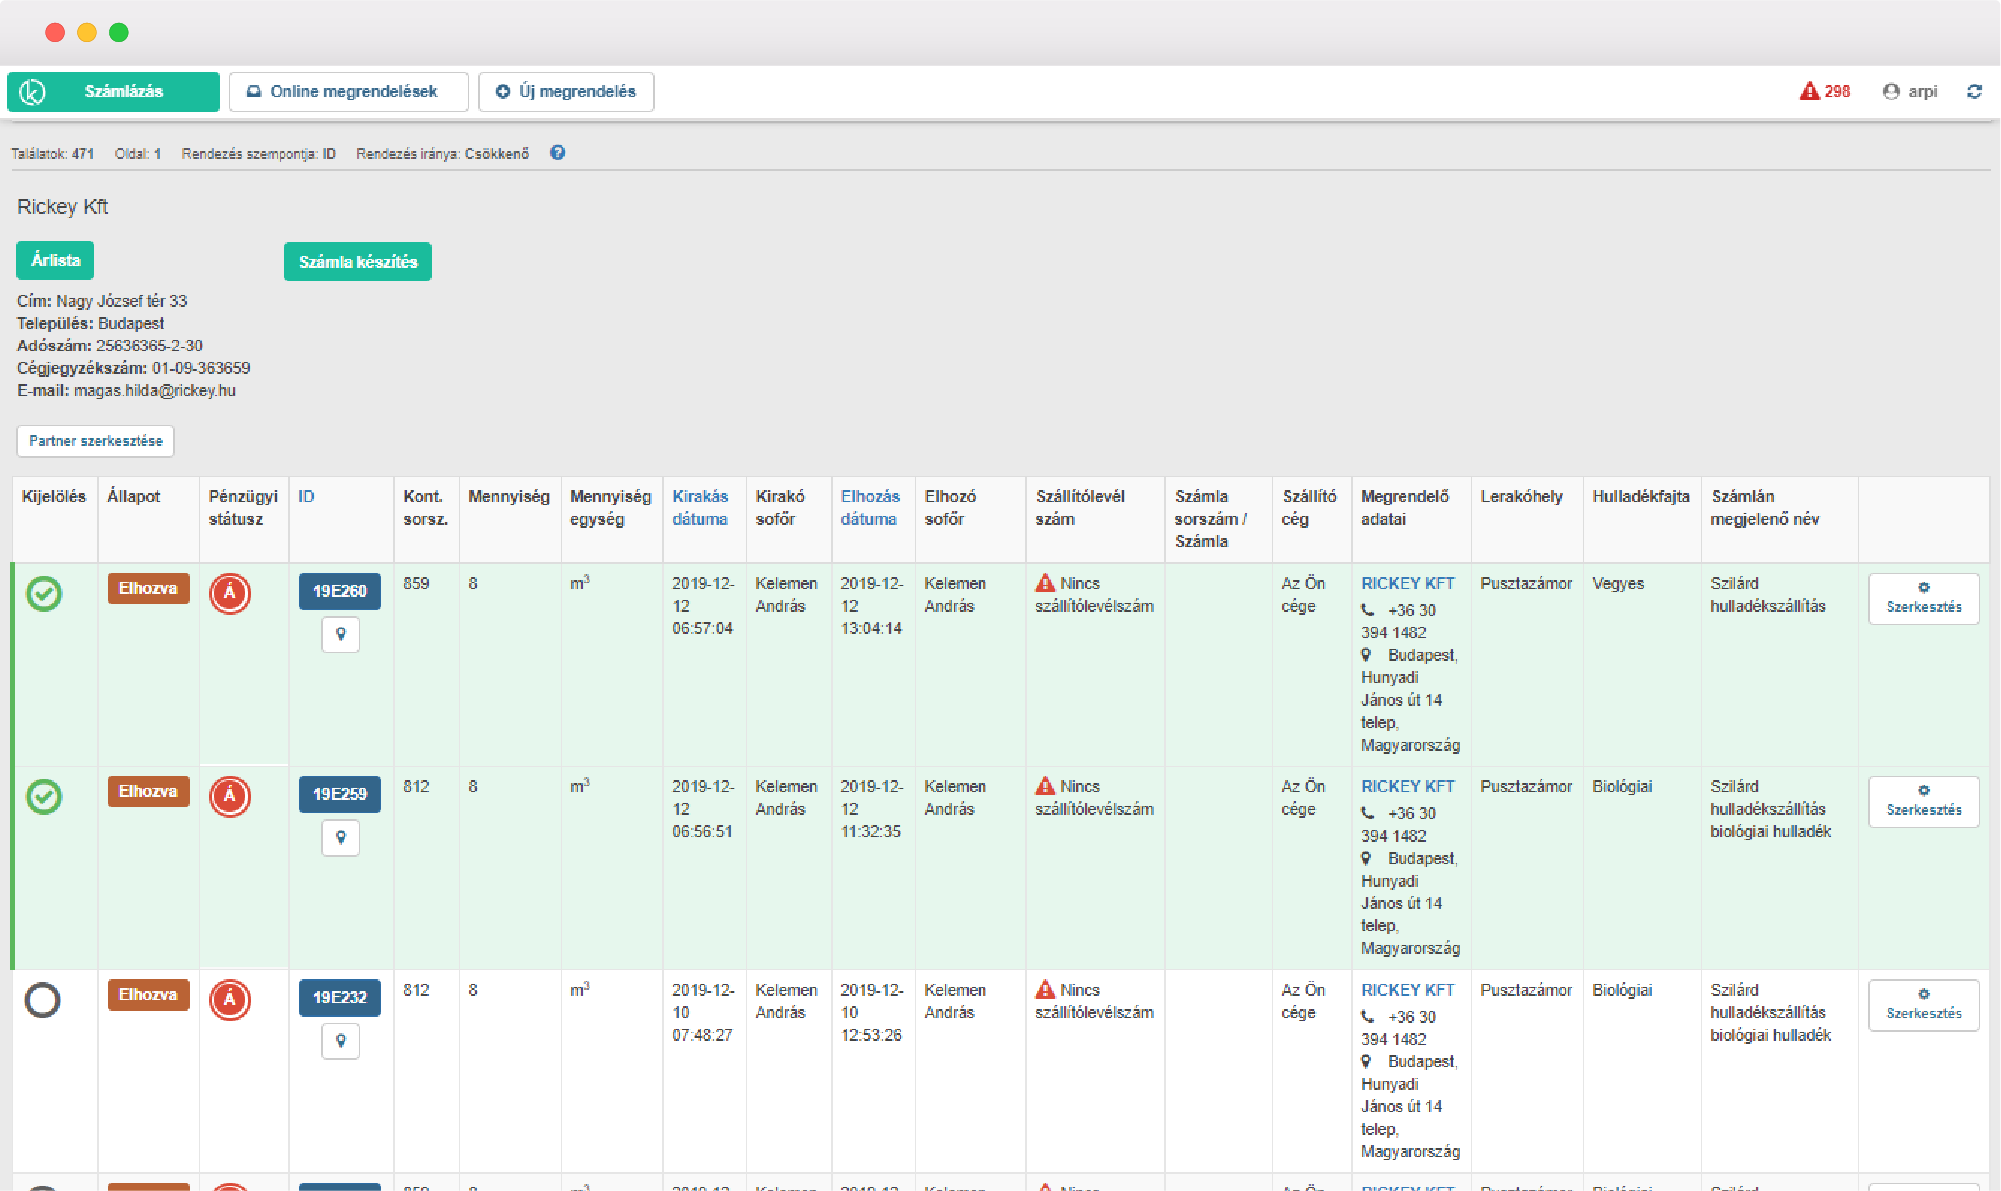Open the Számlázás section
The width and height of the screenshot is (2001, 1191).
[113, 91]
